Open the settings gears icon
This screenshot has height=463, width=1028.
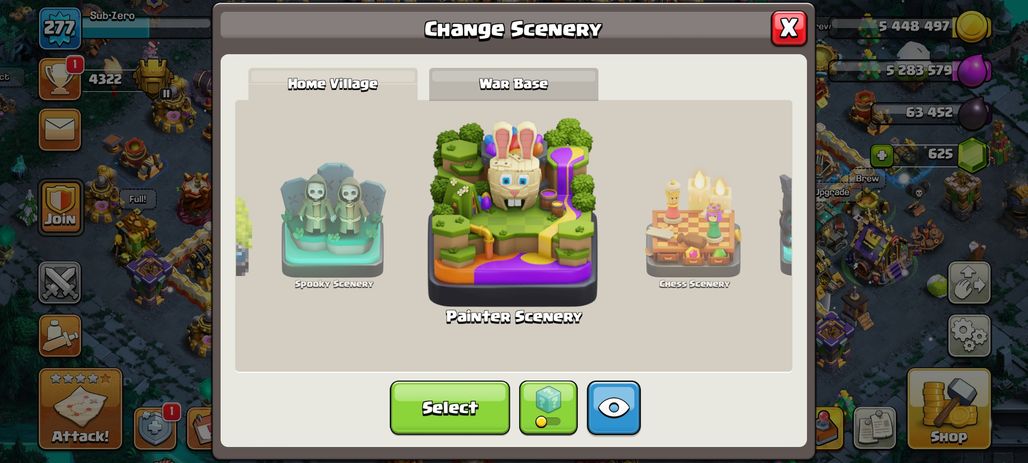click(968, 335)
